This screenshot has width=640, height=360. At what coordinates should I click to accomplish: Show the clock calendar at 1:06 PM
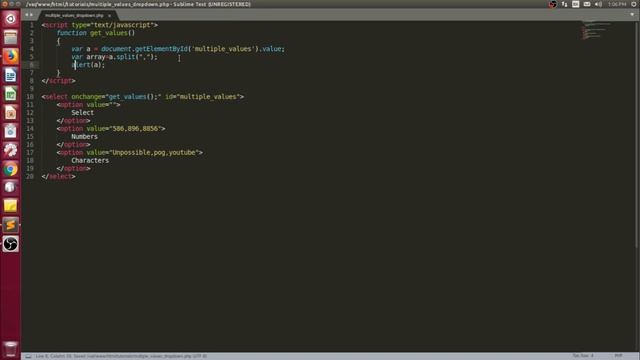(x=617, y=4)
